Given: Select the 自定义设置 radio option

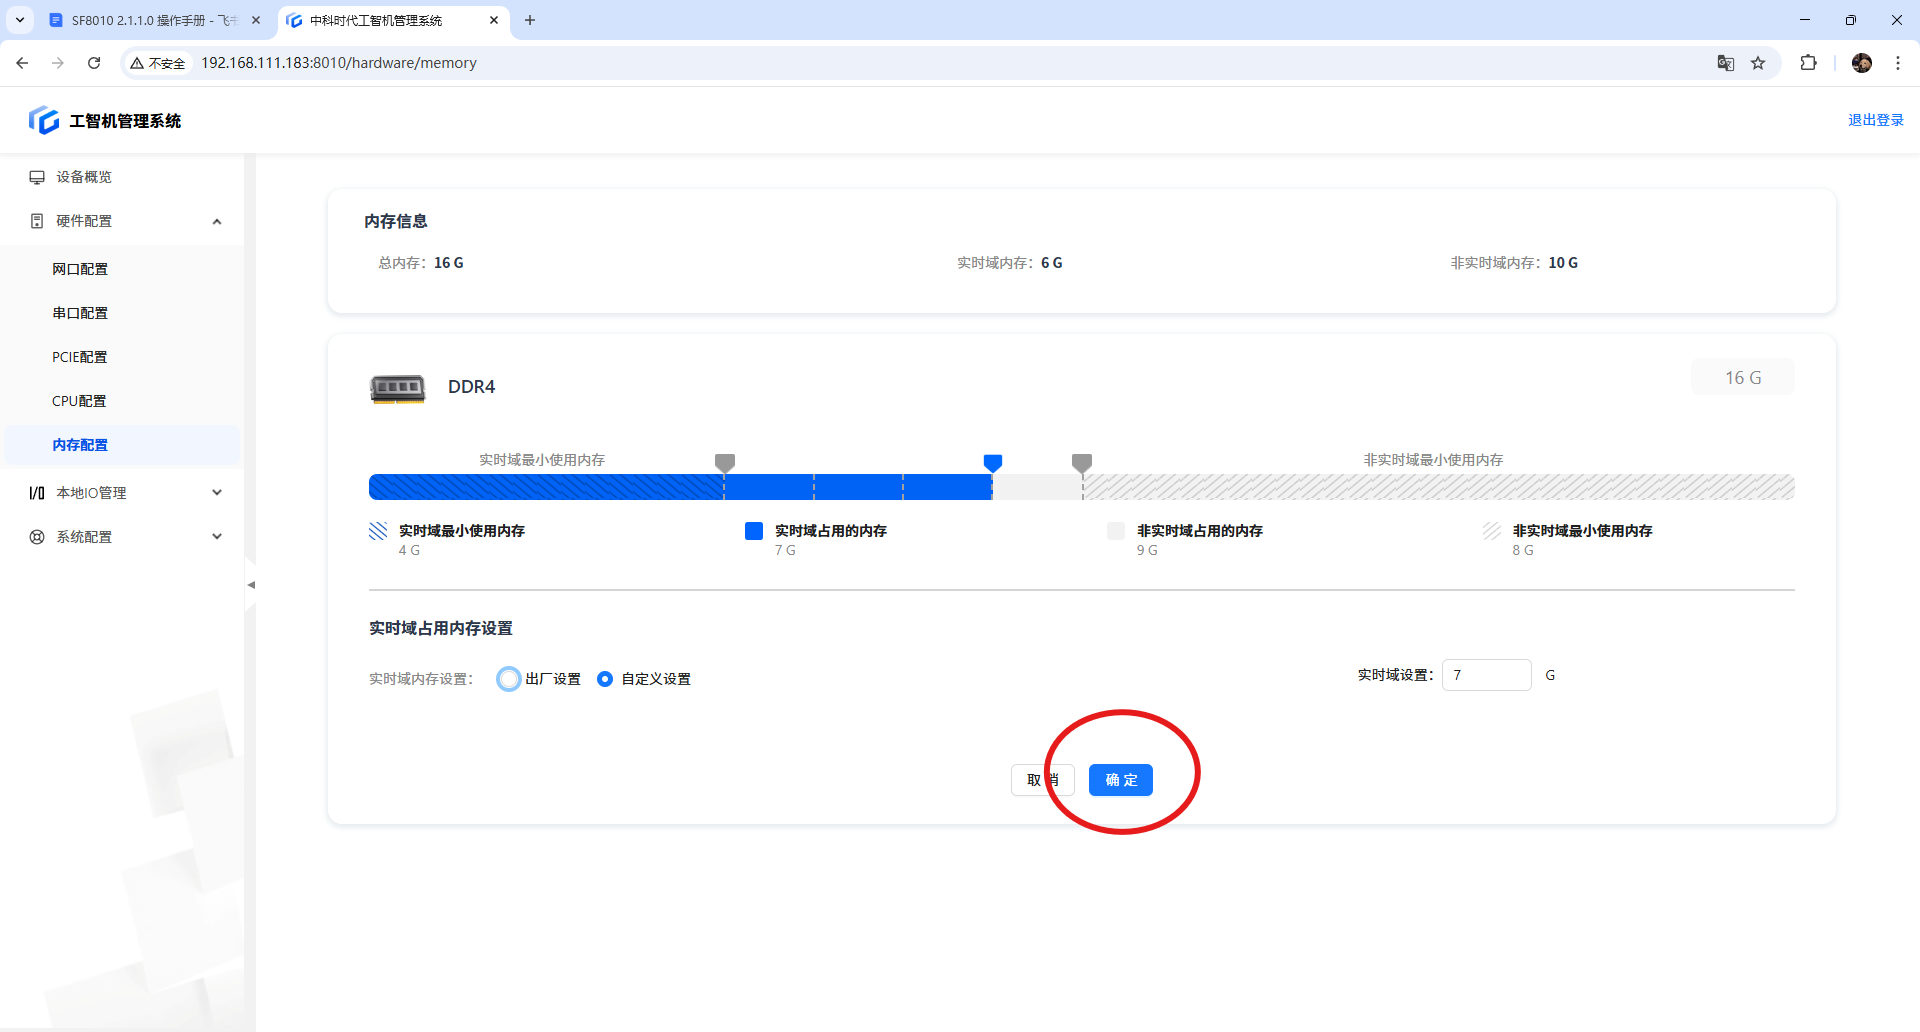Looking at the screenshot, I should coord(605,679).
